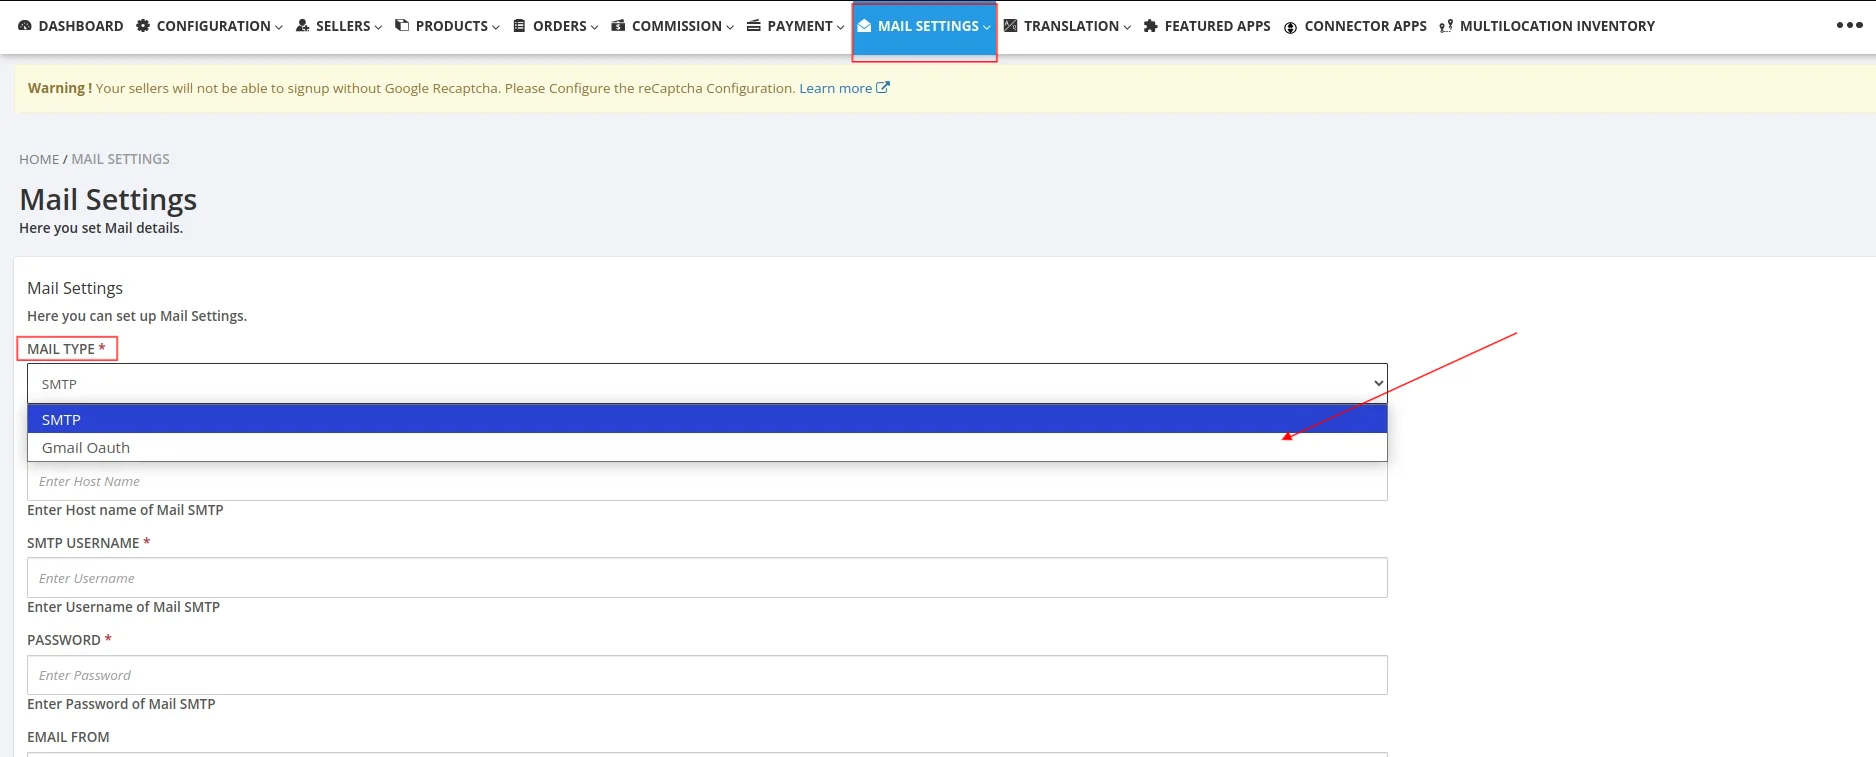
Task: Click the Dashboard gauge icon
Action: coord(25,26)
